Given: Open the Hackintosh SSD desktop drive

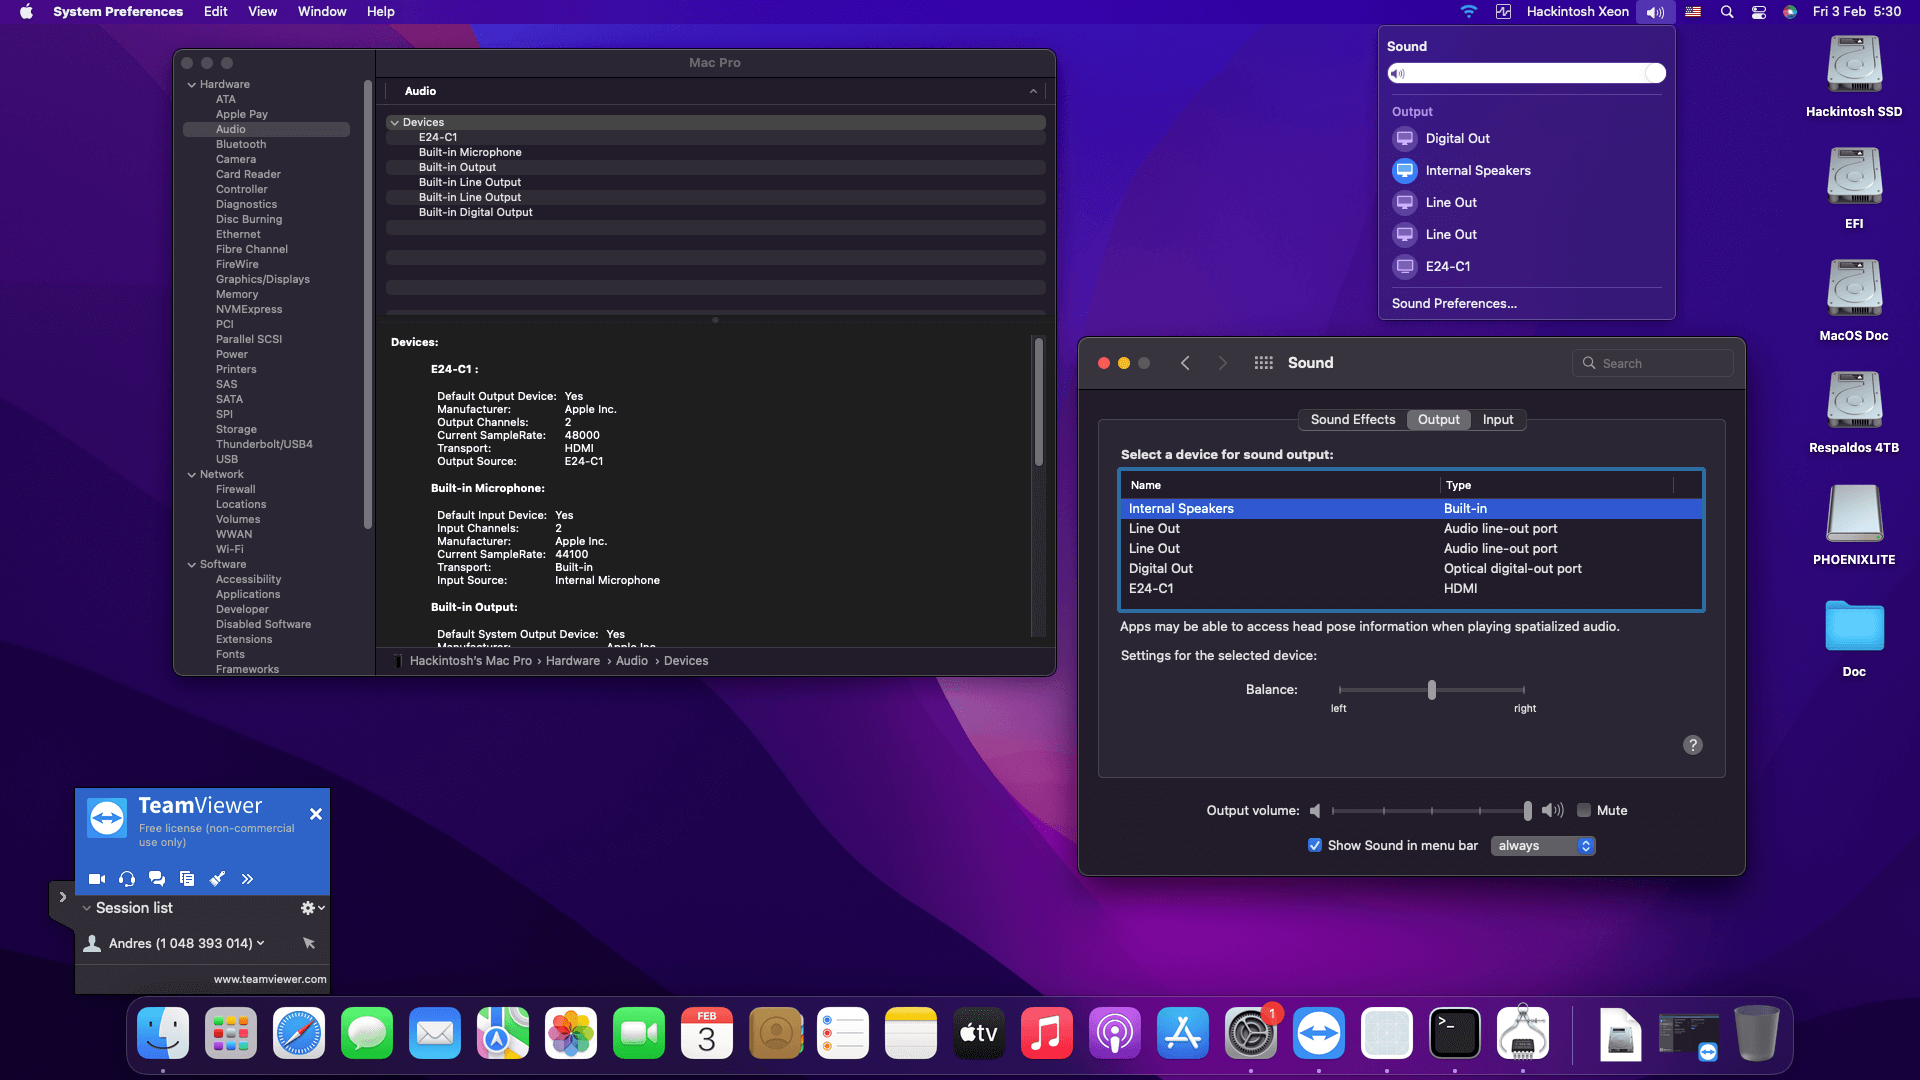Looking at the screenshot, I should point(1854,76).
